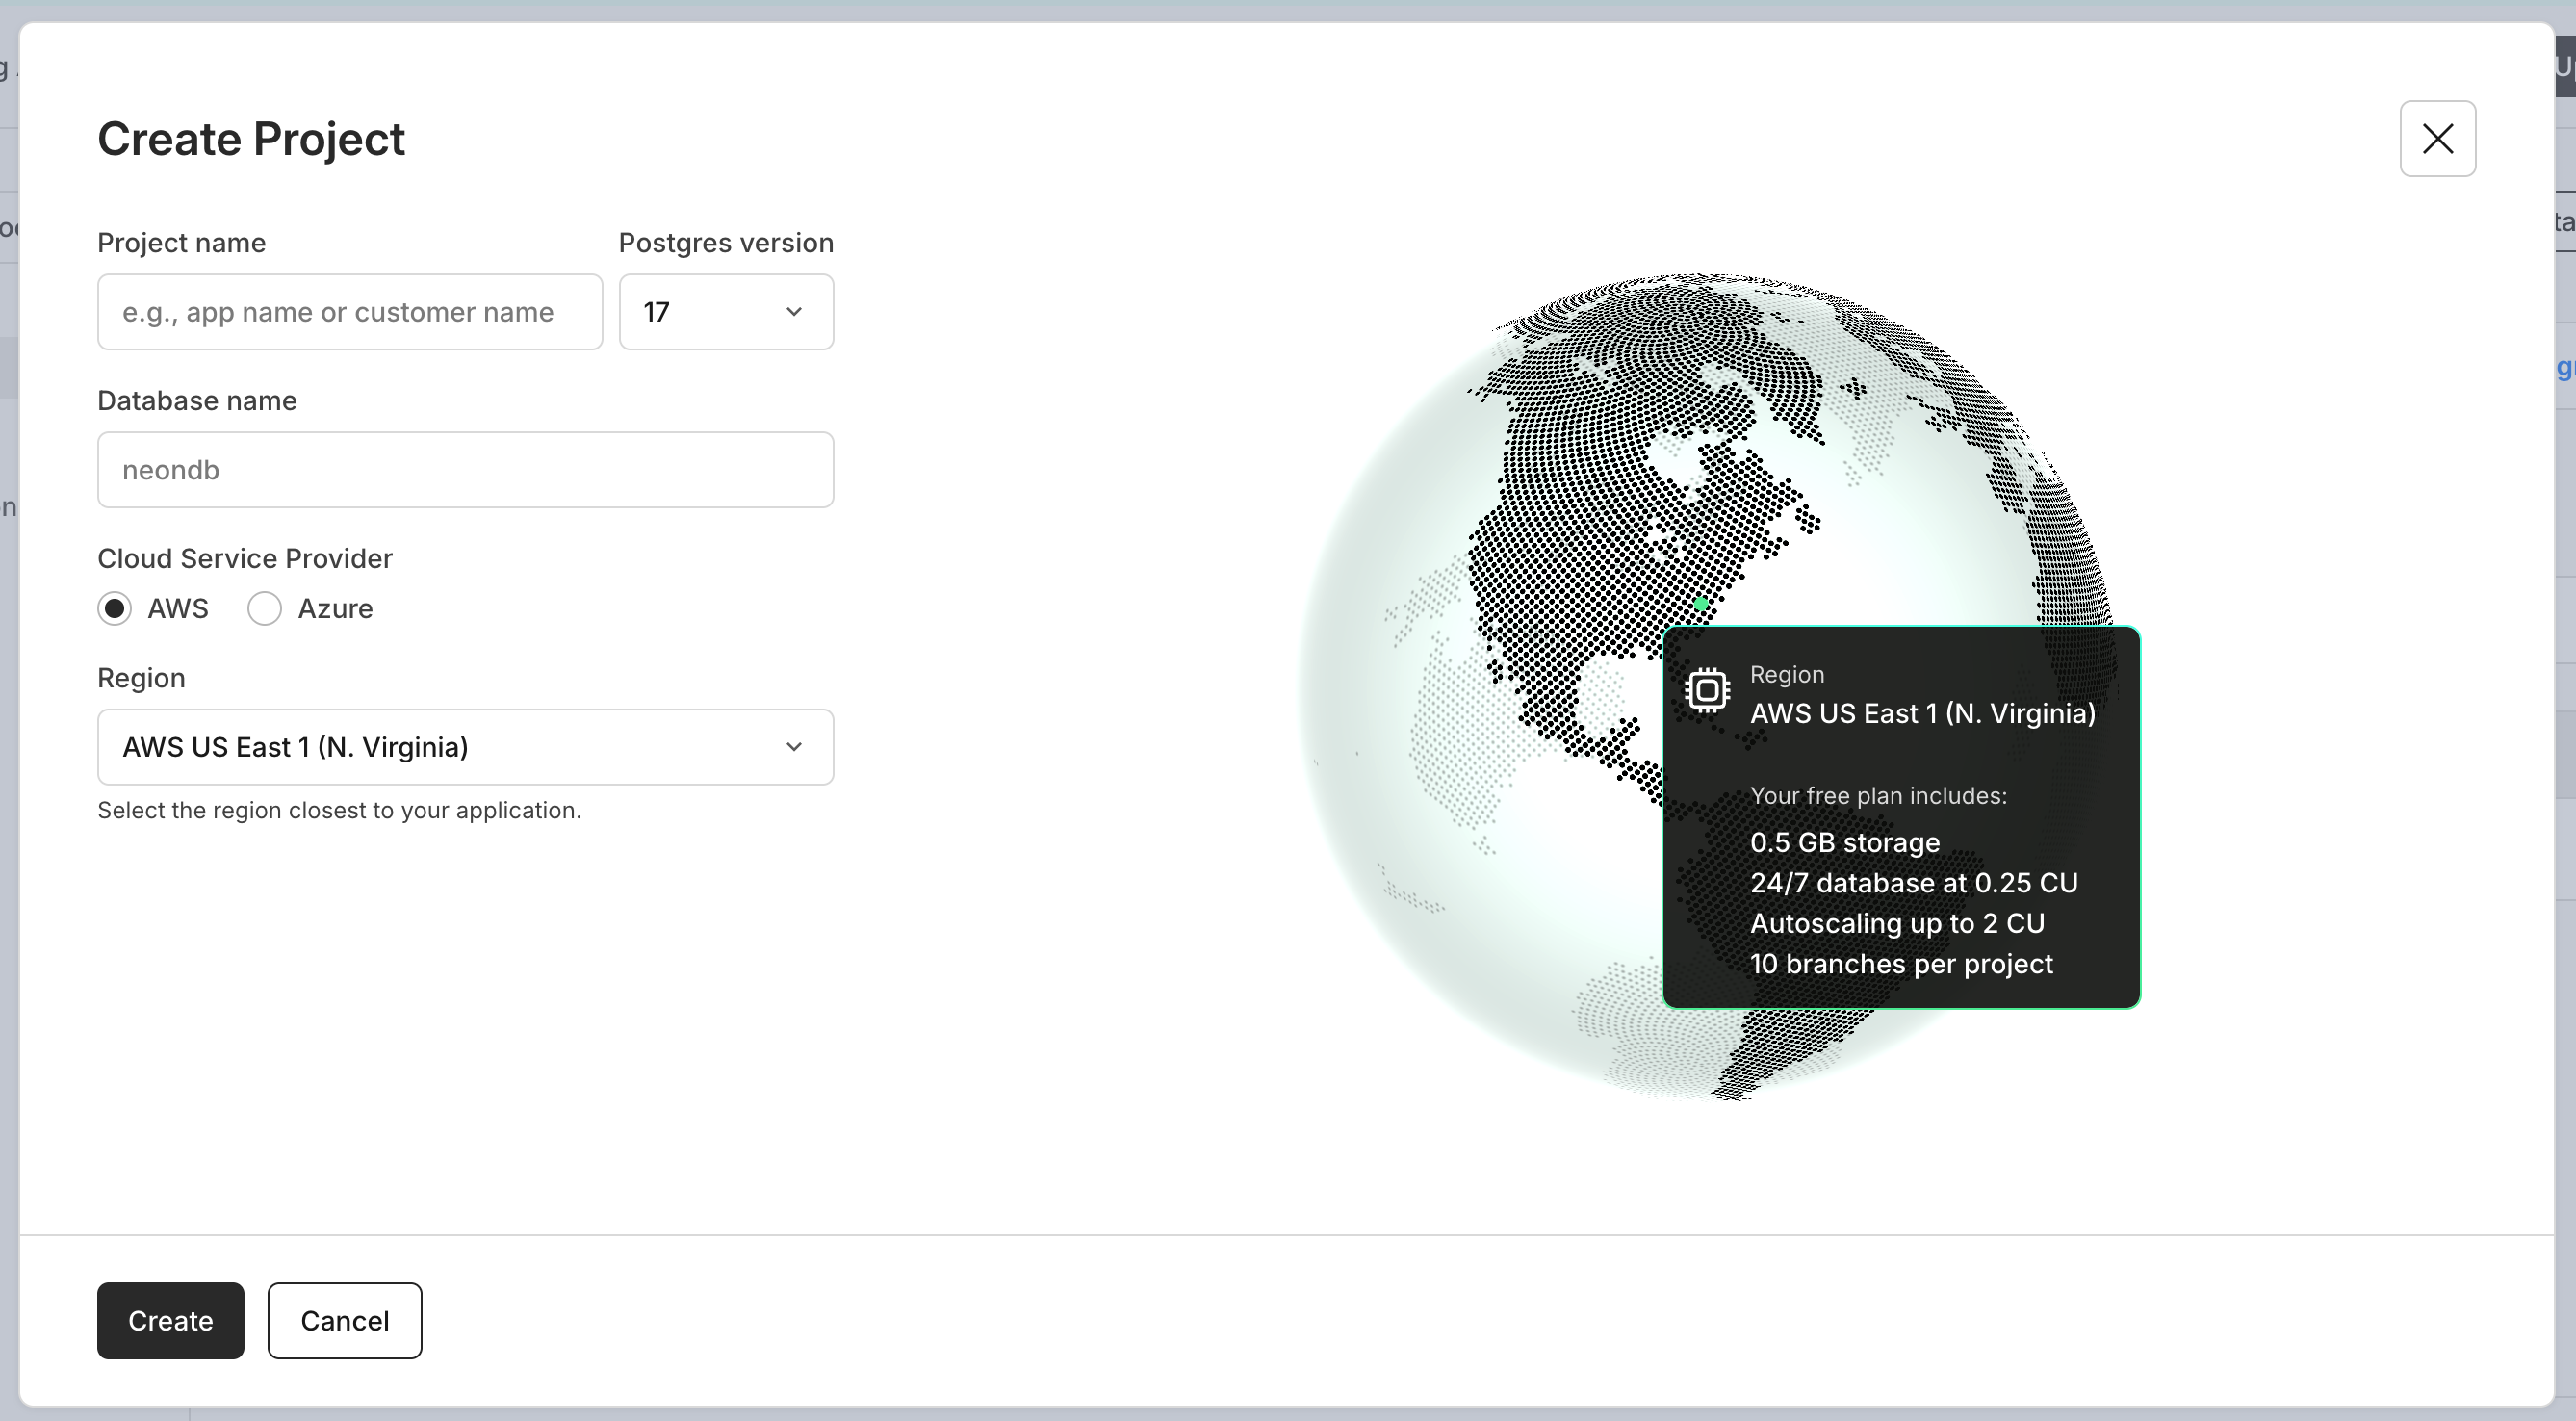The width and height of the screenshot is (2576, 1421).
Task: Focus the Project name input field
Action: tap(350, 312)
